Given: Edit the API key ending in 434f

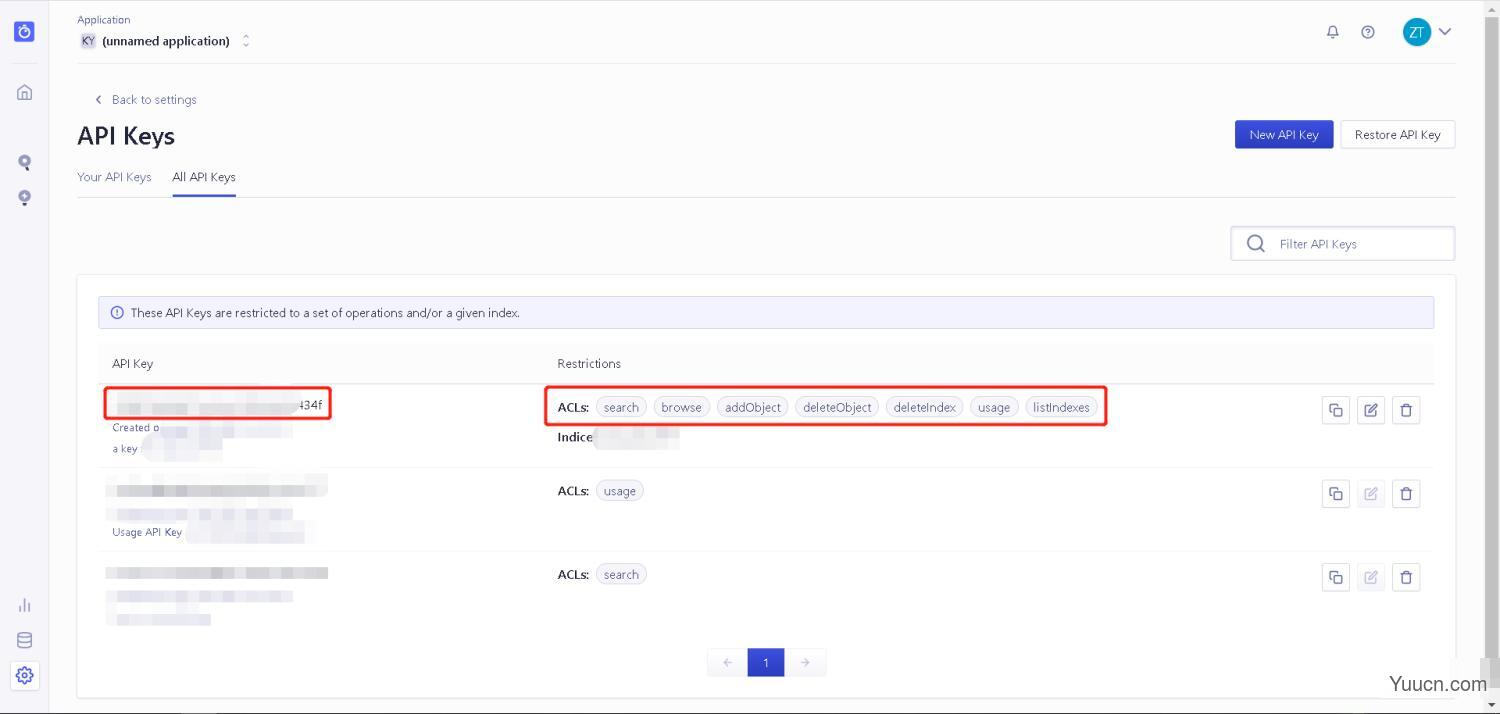Looking at the screenshot, I should pyautogui.click(x=1371, y=410).
